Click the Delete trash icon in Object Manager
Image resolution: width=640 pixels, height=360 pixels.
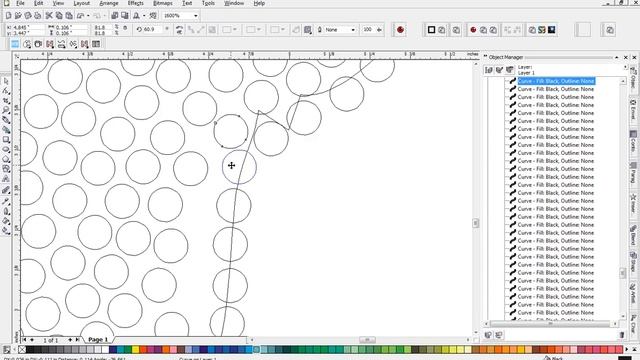tap(622, 335)
